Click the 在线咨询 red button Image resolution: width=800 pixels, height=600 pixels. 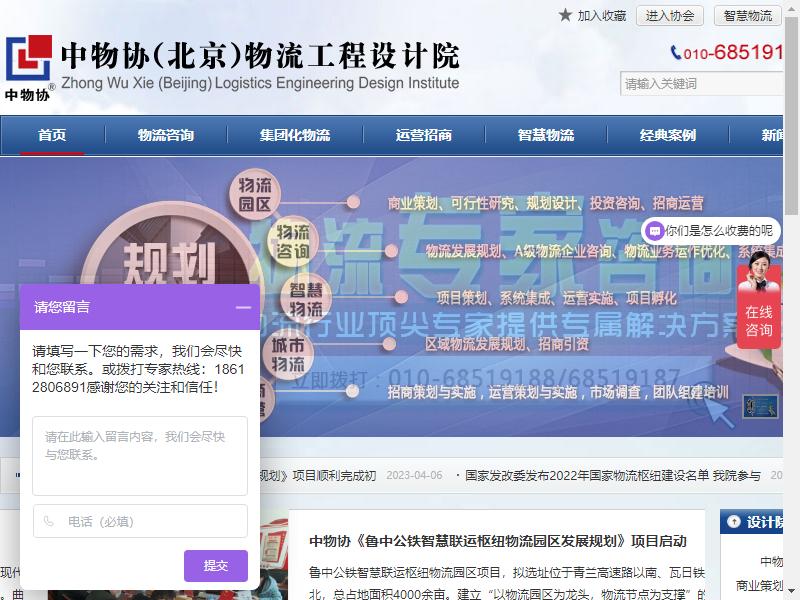click(x=759, y=320)
